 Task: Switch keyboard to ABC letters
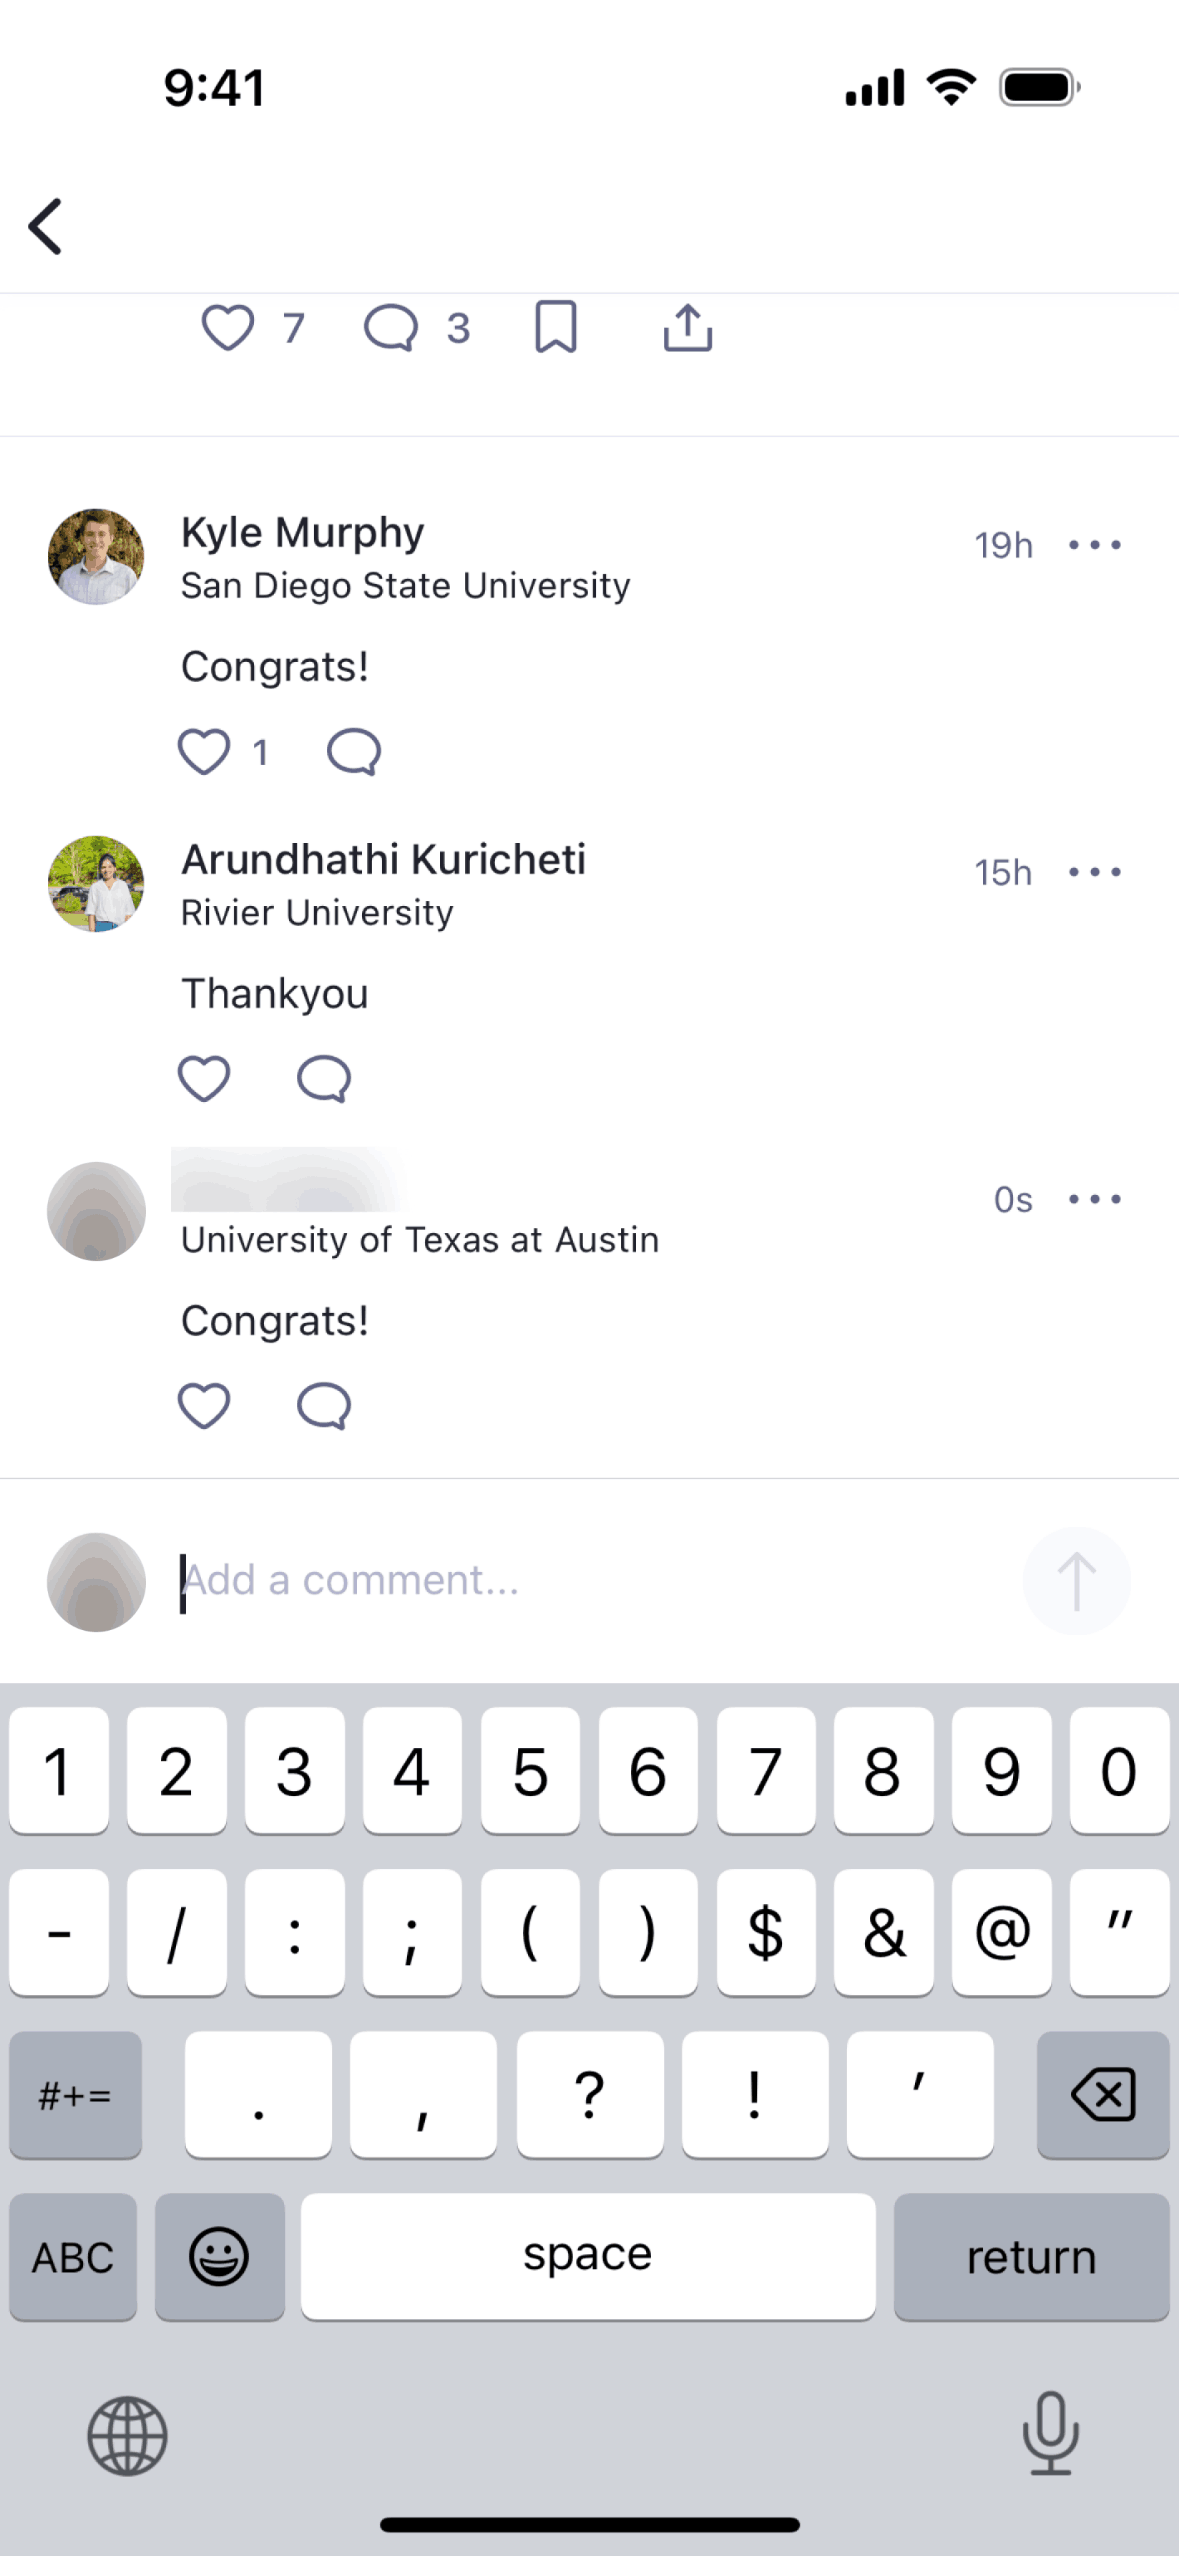point(73,2257)
